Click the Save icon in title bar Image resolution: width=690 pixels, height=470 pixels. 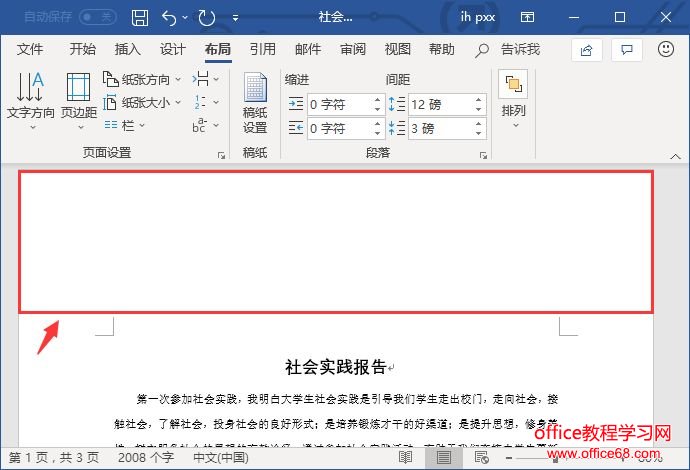(140, 18)
